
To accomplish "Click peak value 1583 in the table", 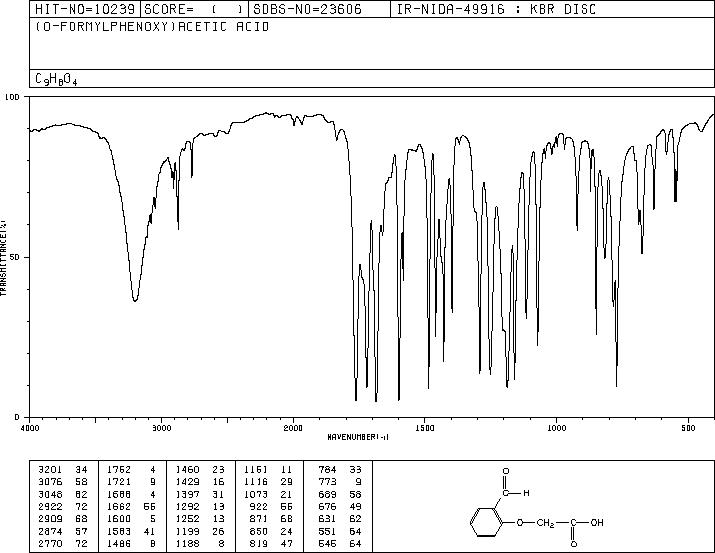I will click(119, 531).
